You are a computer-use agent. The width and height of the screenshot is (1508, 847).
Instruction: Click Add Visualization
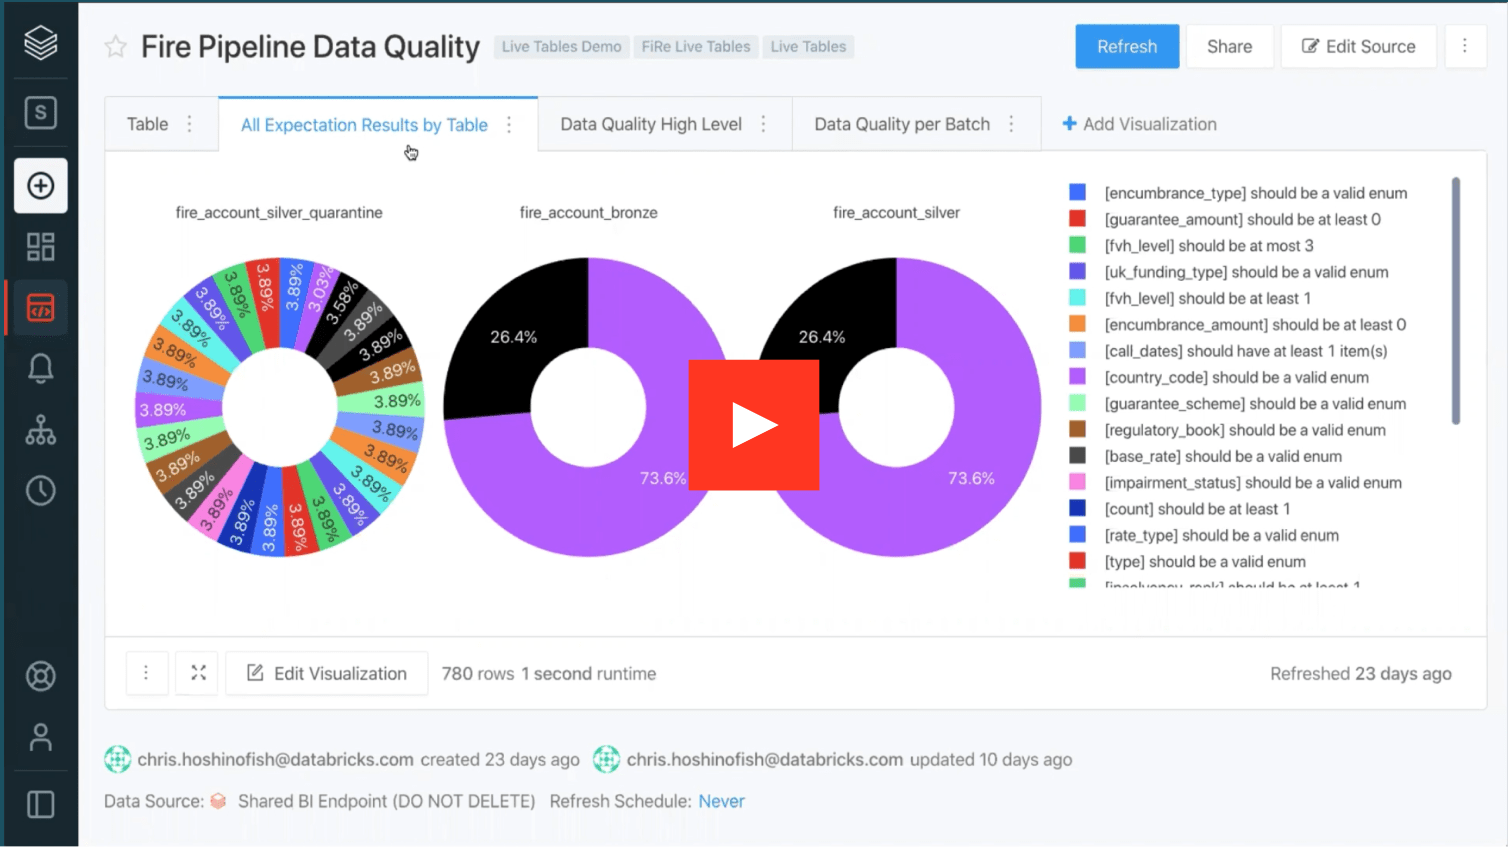click(1139, 124)
